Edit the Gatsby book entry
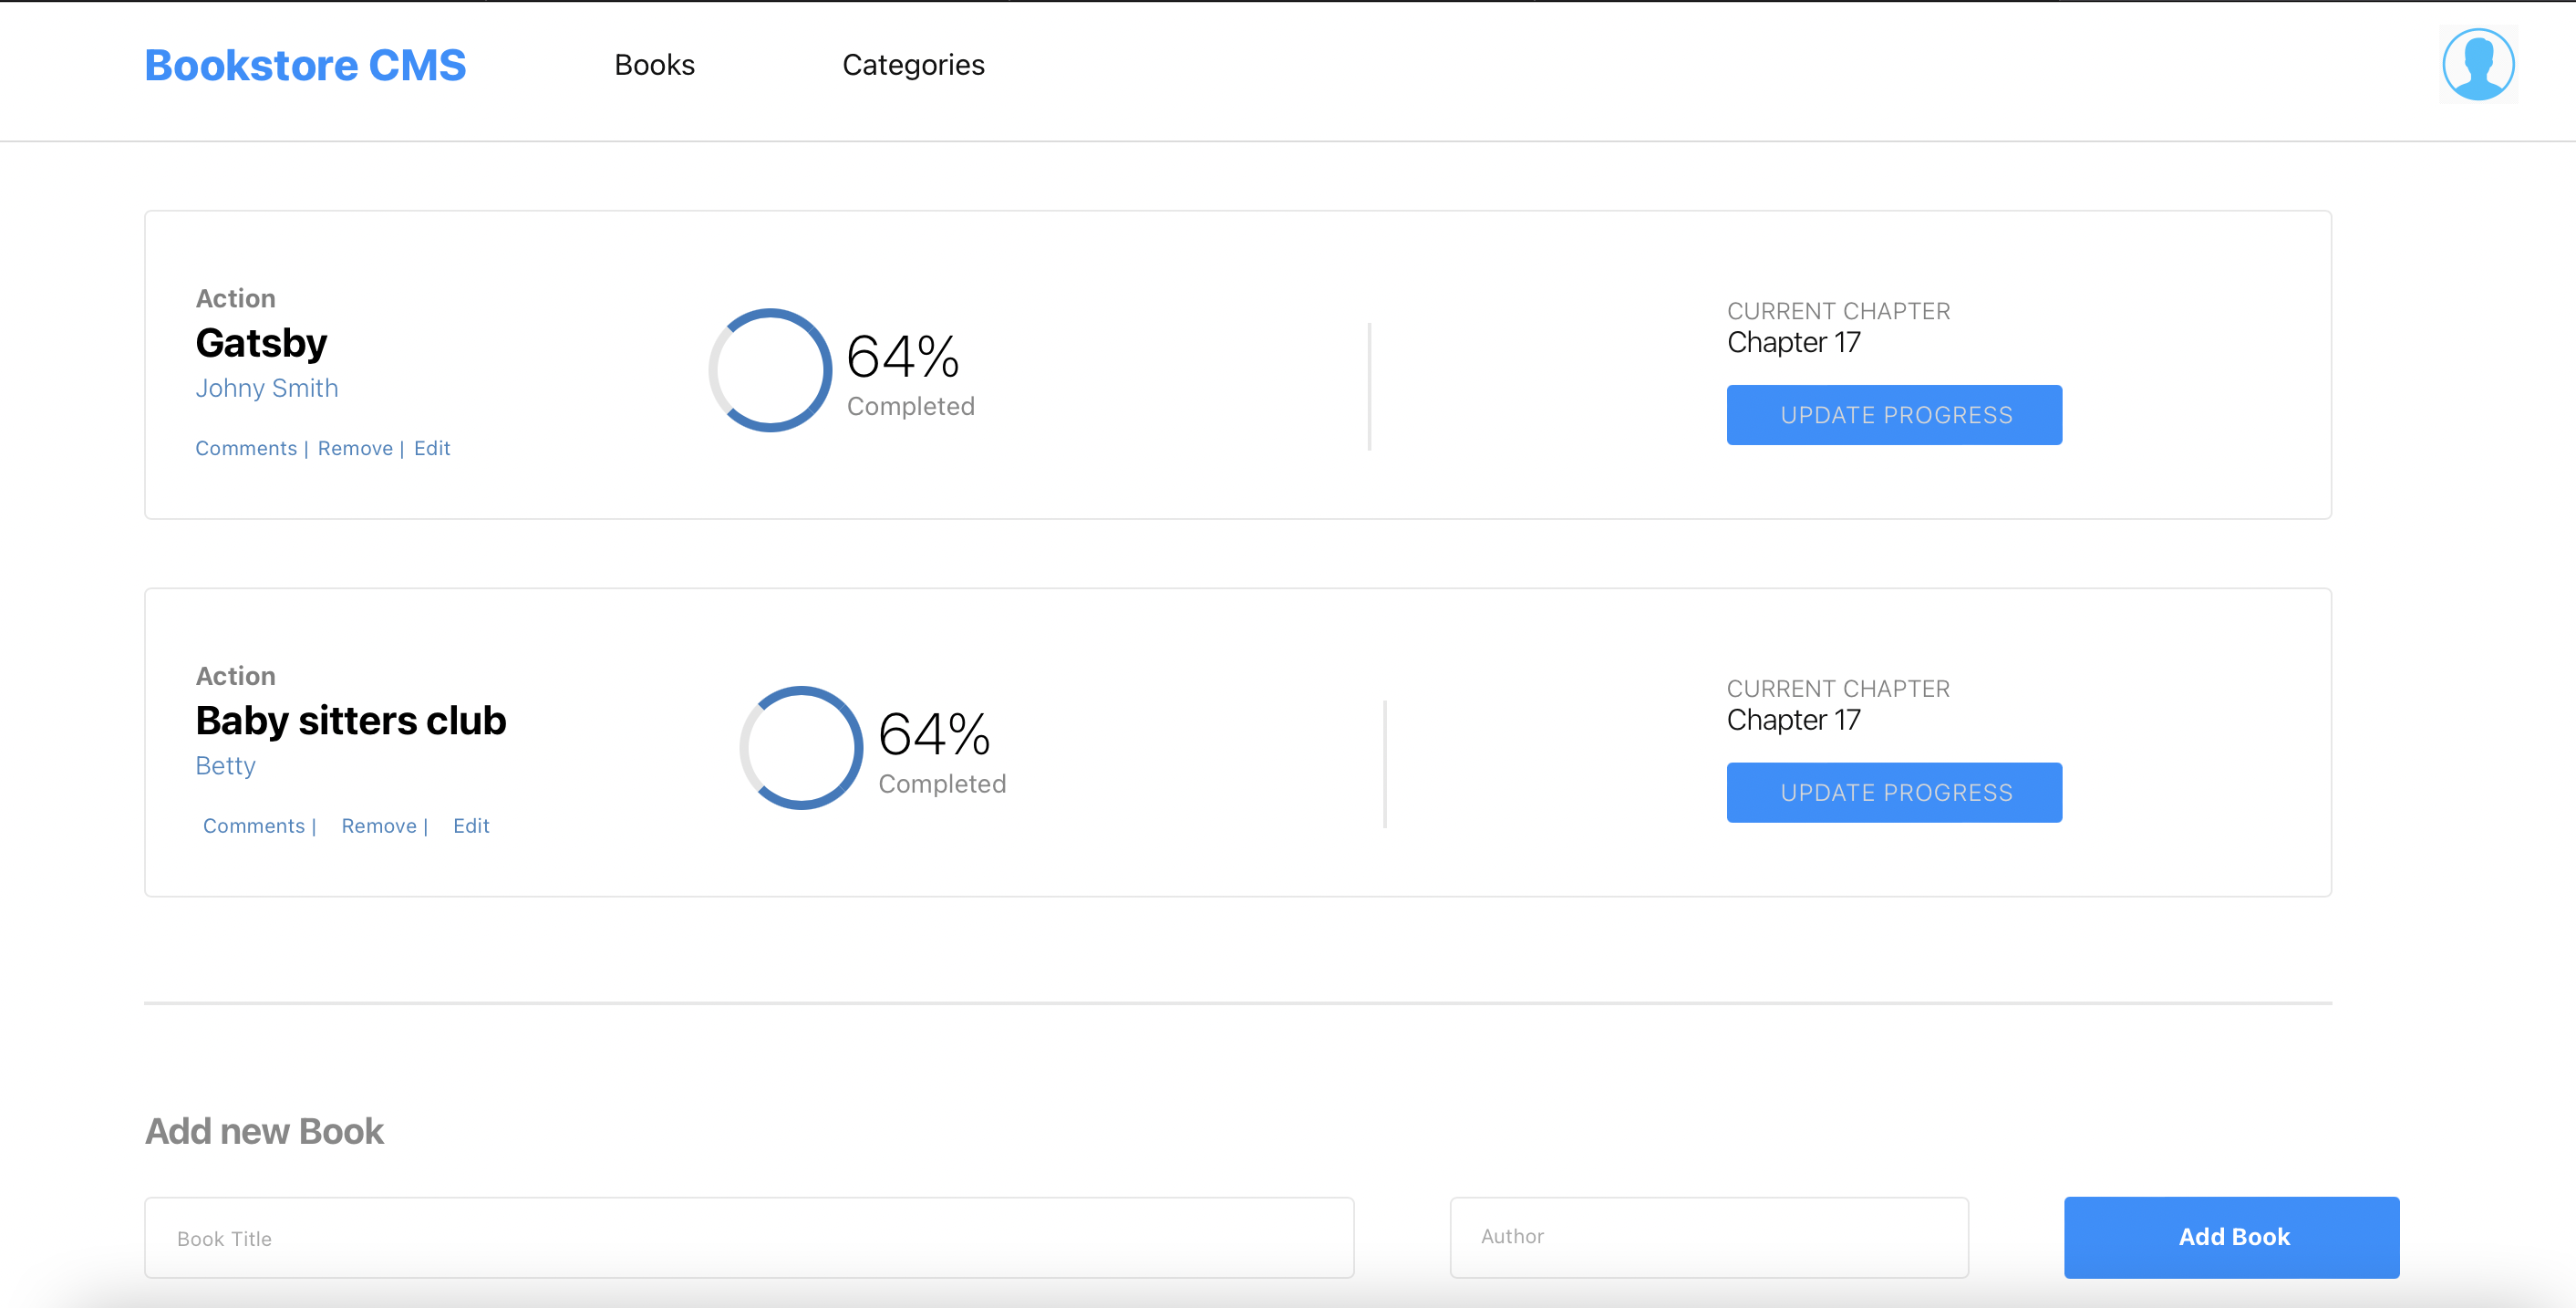The width and height of the screenshot is (2576, 1308). point(432,448)
